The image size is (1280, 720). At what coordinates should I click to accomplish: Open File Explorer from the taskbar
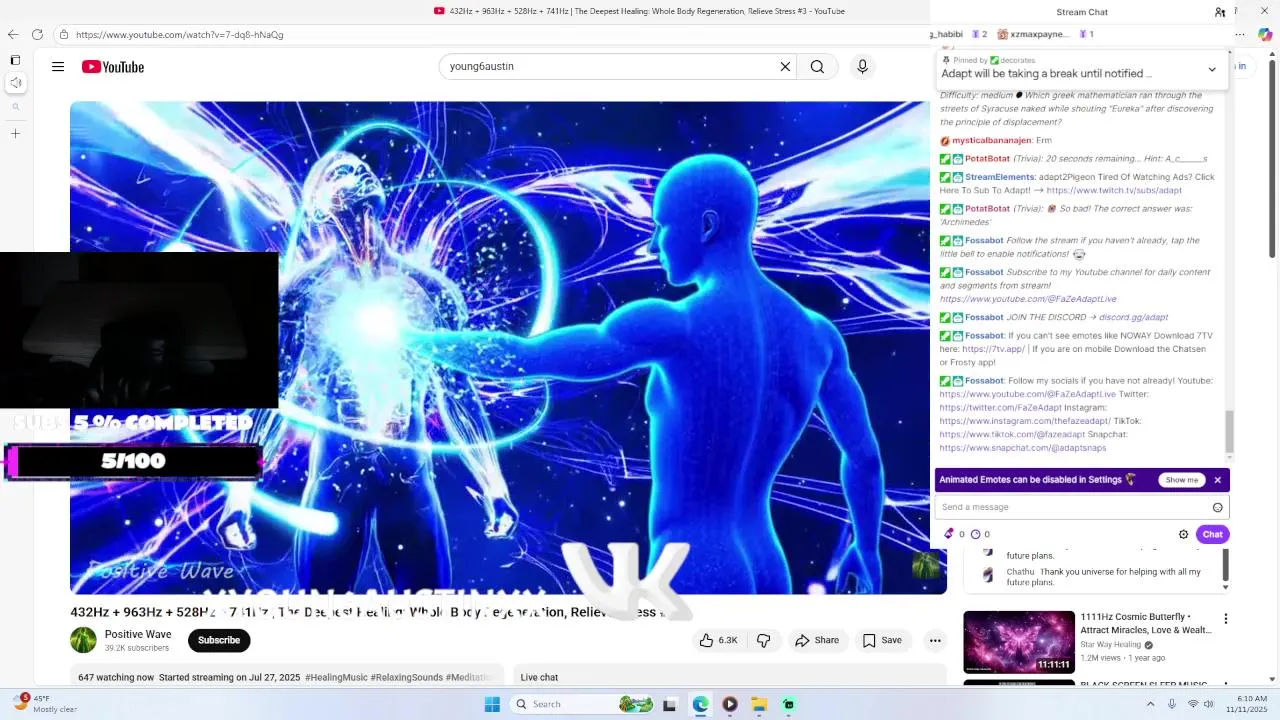point(759,704)
